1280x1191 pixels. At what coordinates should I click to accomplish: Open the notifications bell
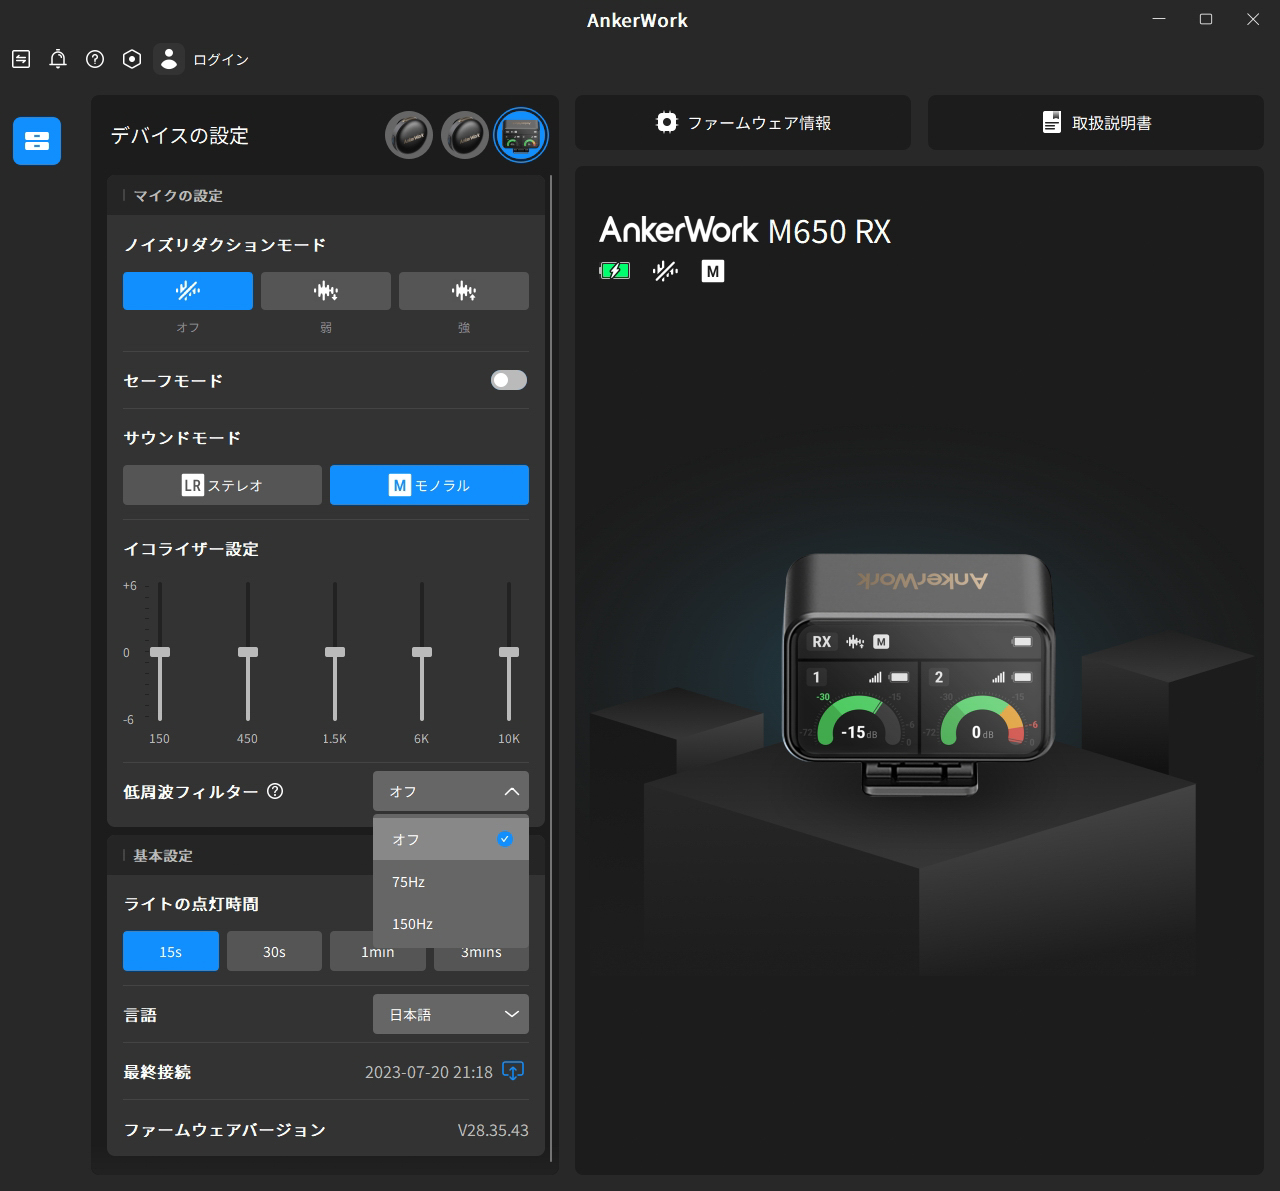click(x=58, y=59)
